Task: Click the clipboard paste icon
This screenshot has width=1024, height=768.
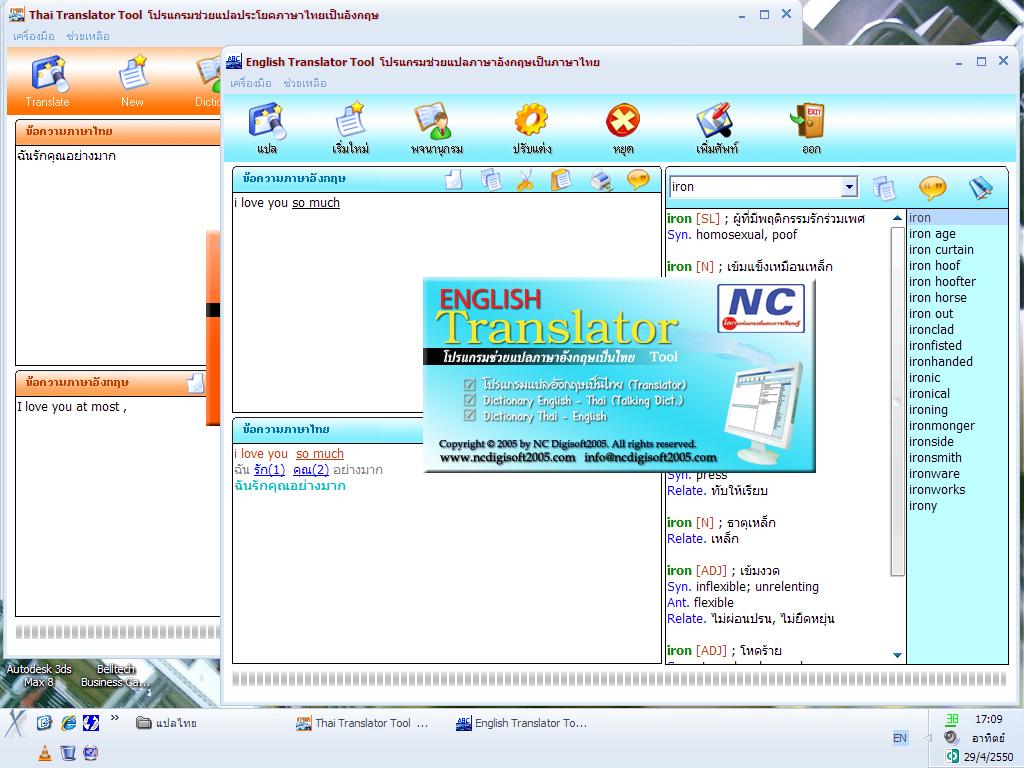Action: coord(561,179)
